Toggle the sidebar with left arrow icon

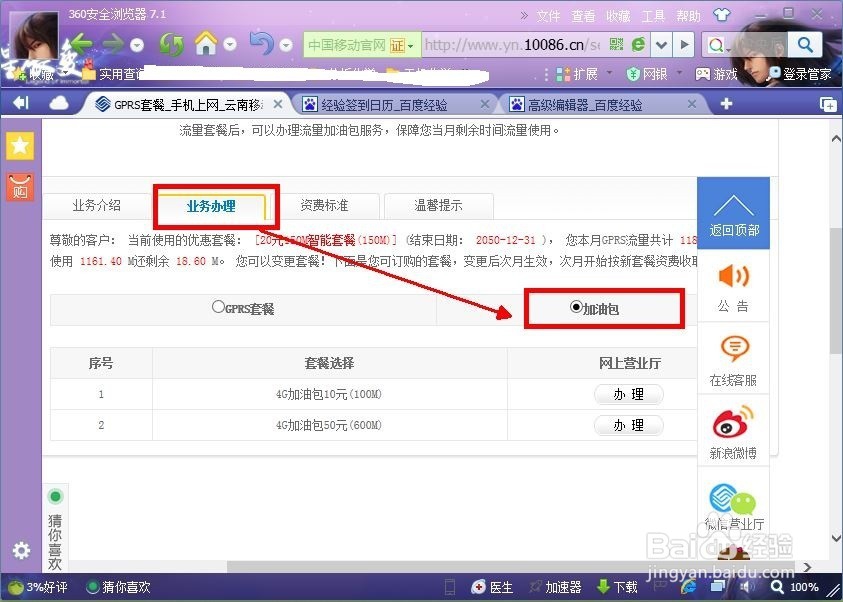click(21, 103)
